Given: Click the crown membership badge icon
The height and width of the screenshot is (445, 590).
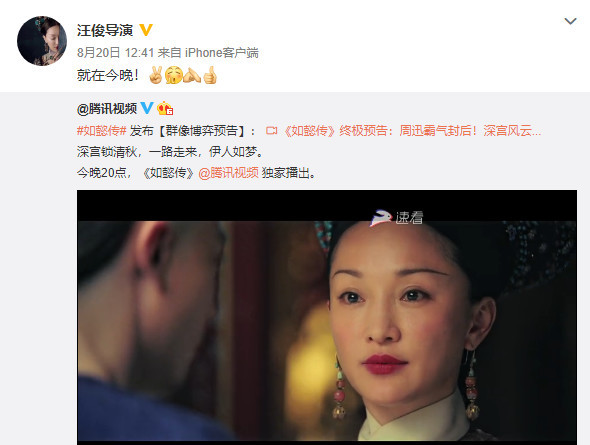Looking at the screenshot, I should 165,109.
